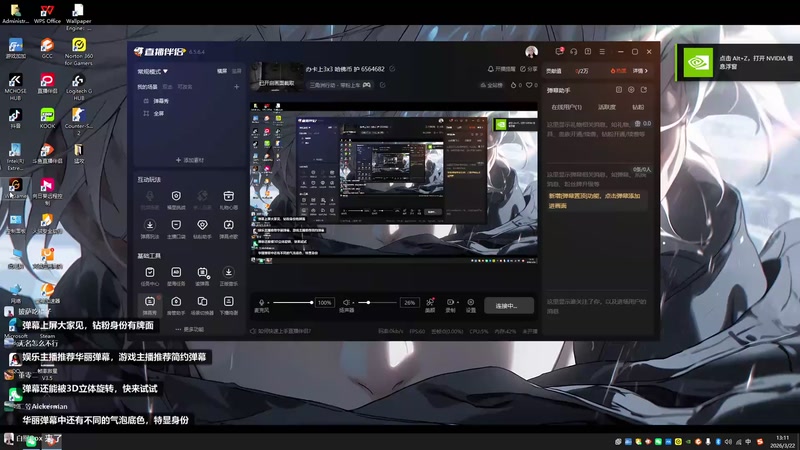This screenshot has width=800, height=450.
Task: Switch to 在线用户(1) tab
Action: [x=566, y=107]
